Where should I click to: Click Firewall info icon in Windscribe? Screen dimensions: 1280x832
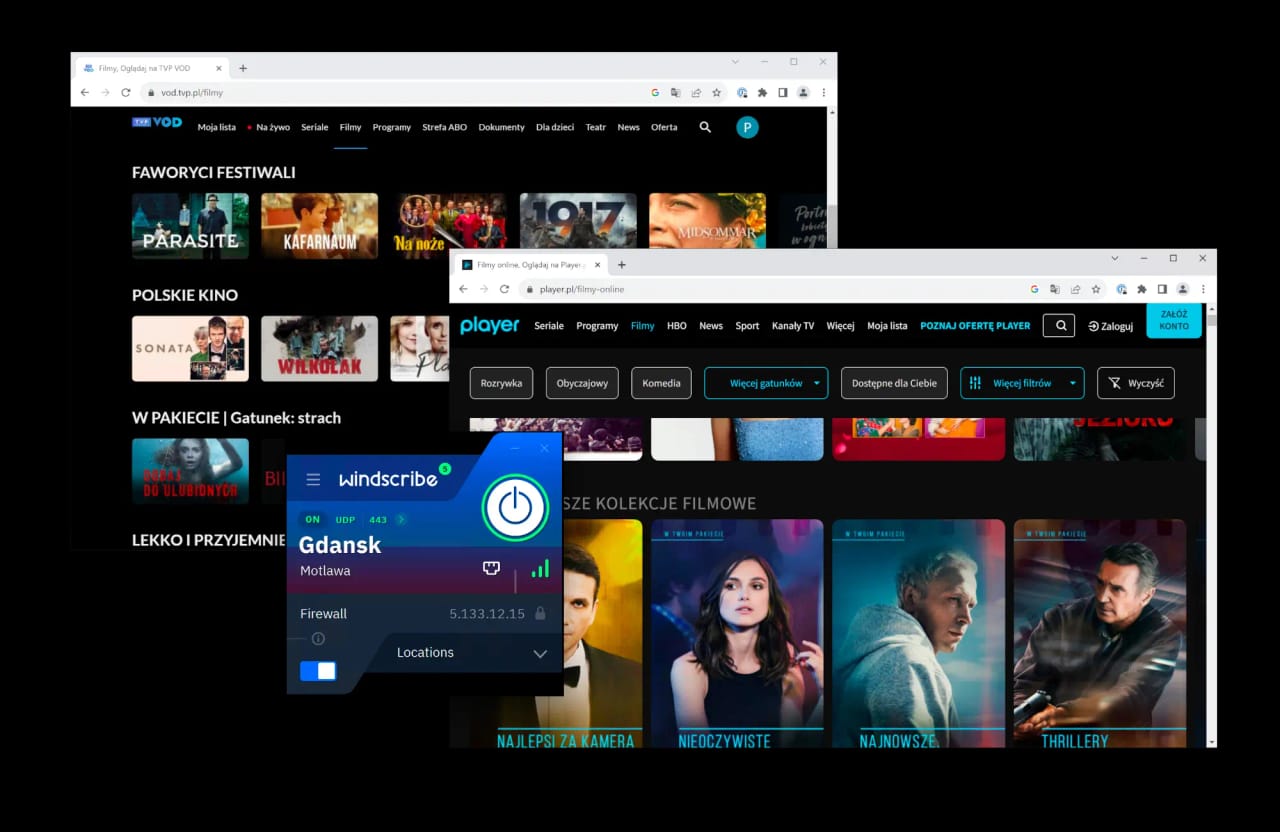tap(318, 638)
